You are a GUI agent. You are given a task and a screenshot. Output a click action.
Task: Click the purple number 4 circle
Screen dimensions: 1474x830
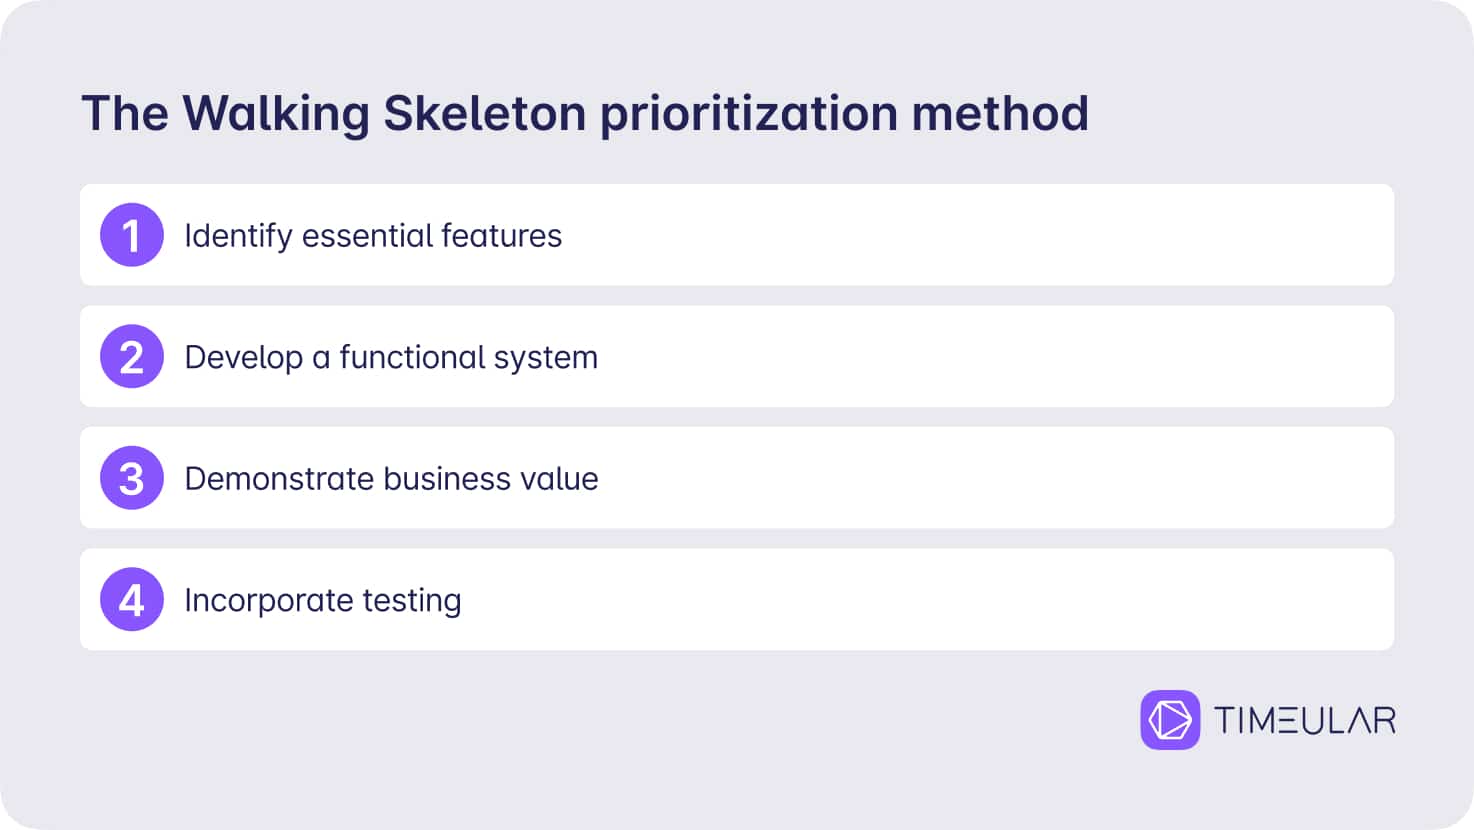click(x=132, y=600)
